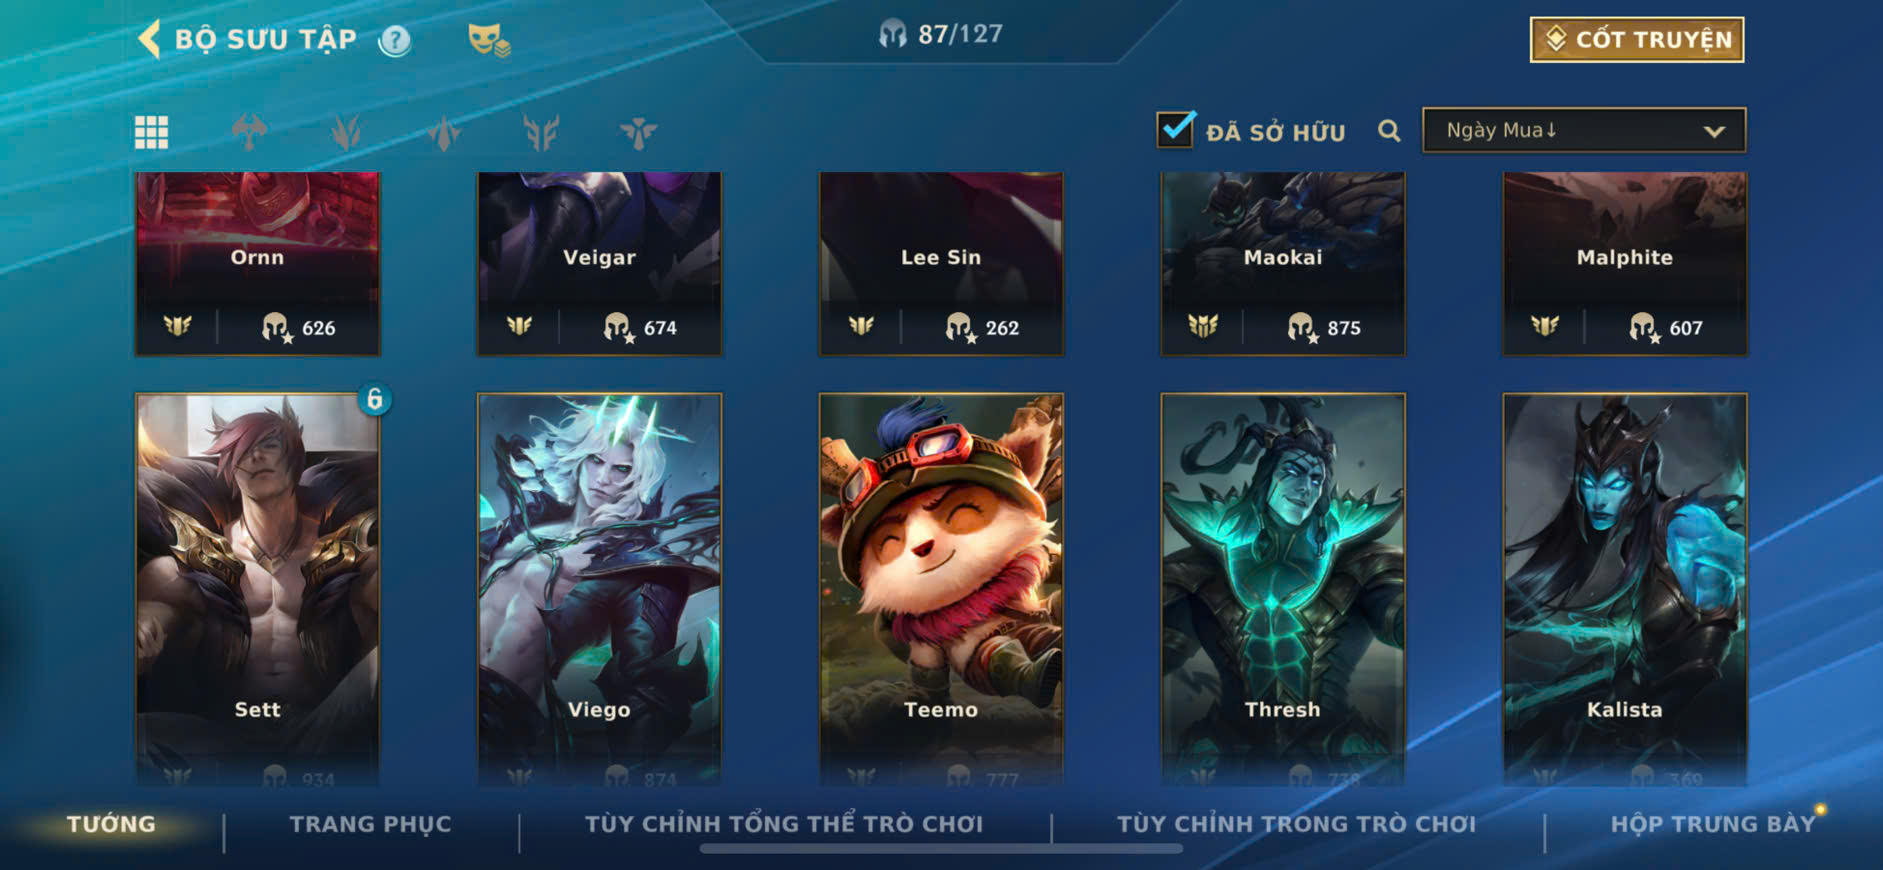Switch to the Trang Phục tab
The image size is (1883, 870).
pyautogui.click(x=371, y=824)
